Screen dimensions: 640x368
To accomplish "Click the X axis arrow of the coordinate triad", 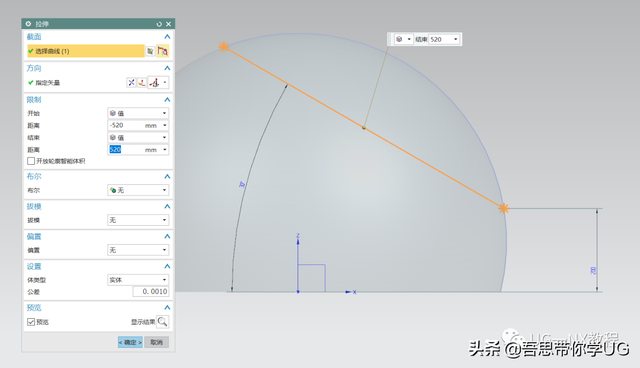I will tap(350, 292).
